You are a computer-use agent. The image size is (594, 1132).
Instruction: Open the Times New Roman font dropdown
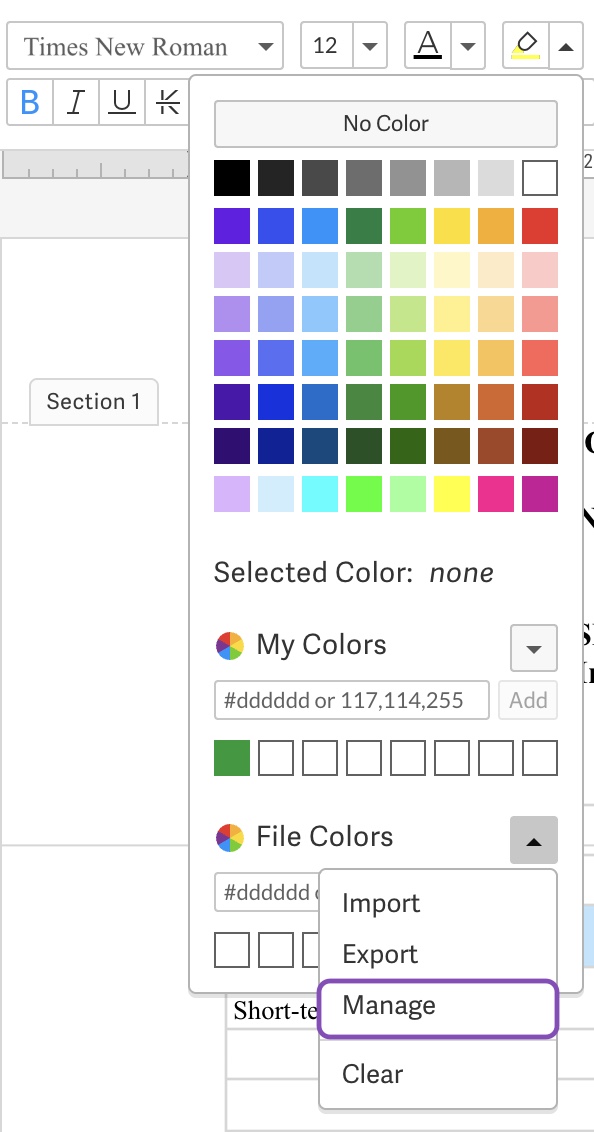click(x=145, y=45)
